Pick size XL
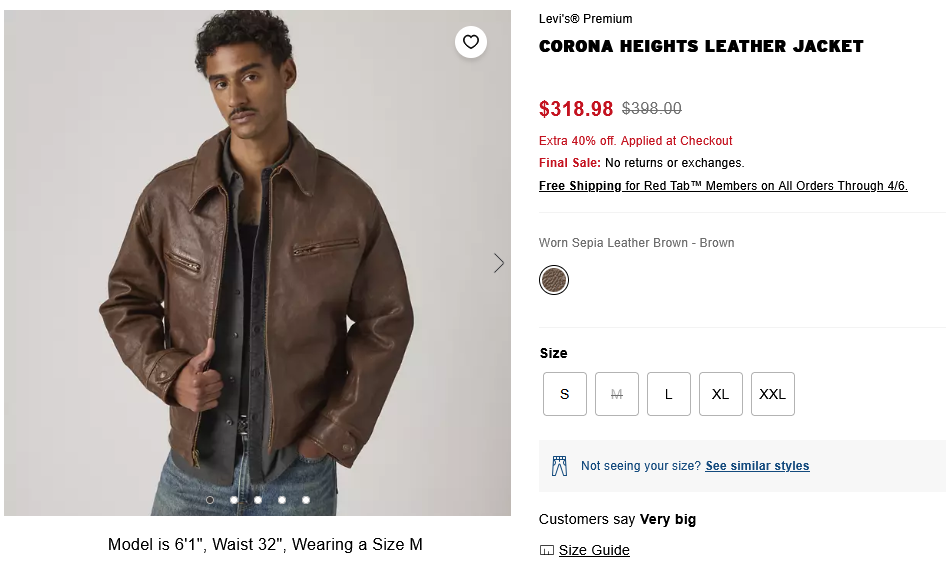The height and width of the screenshot is (576, 946). (x=721, y=394)
